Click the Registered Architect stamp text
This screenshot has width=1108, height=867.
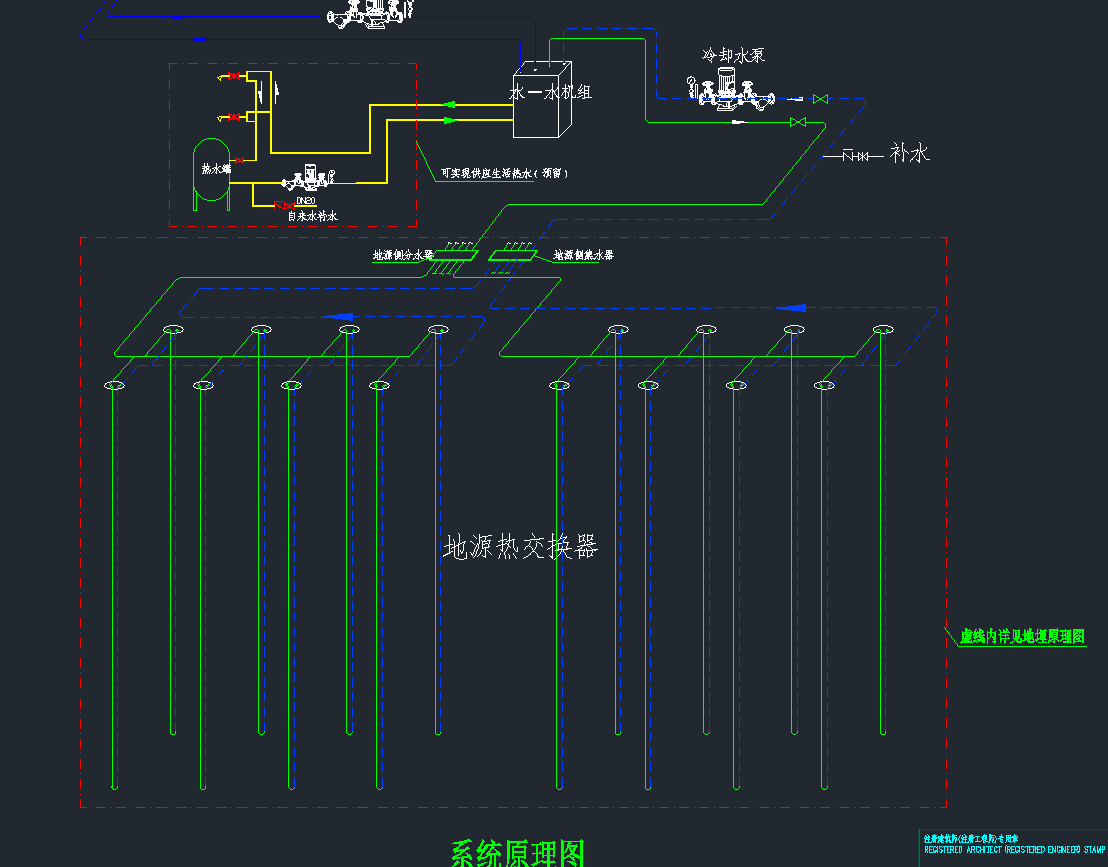click(1012, 850)
